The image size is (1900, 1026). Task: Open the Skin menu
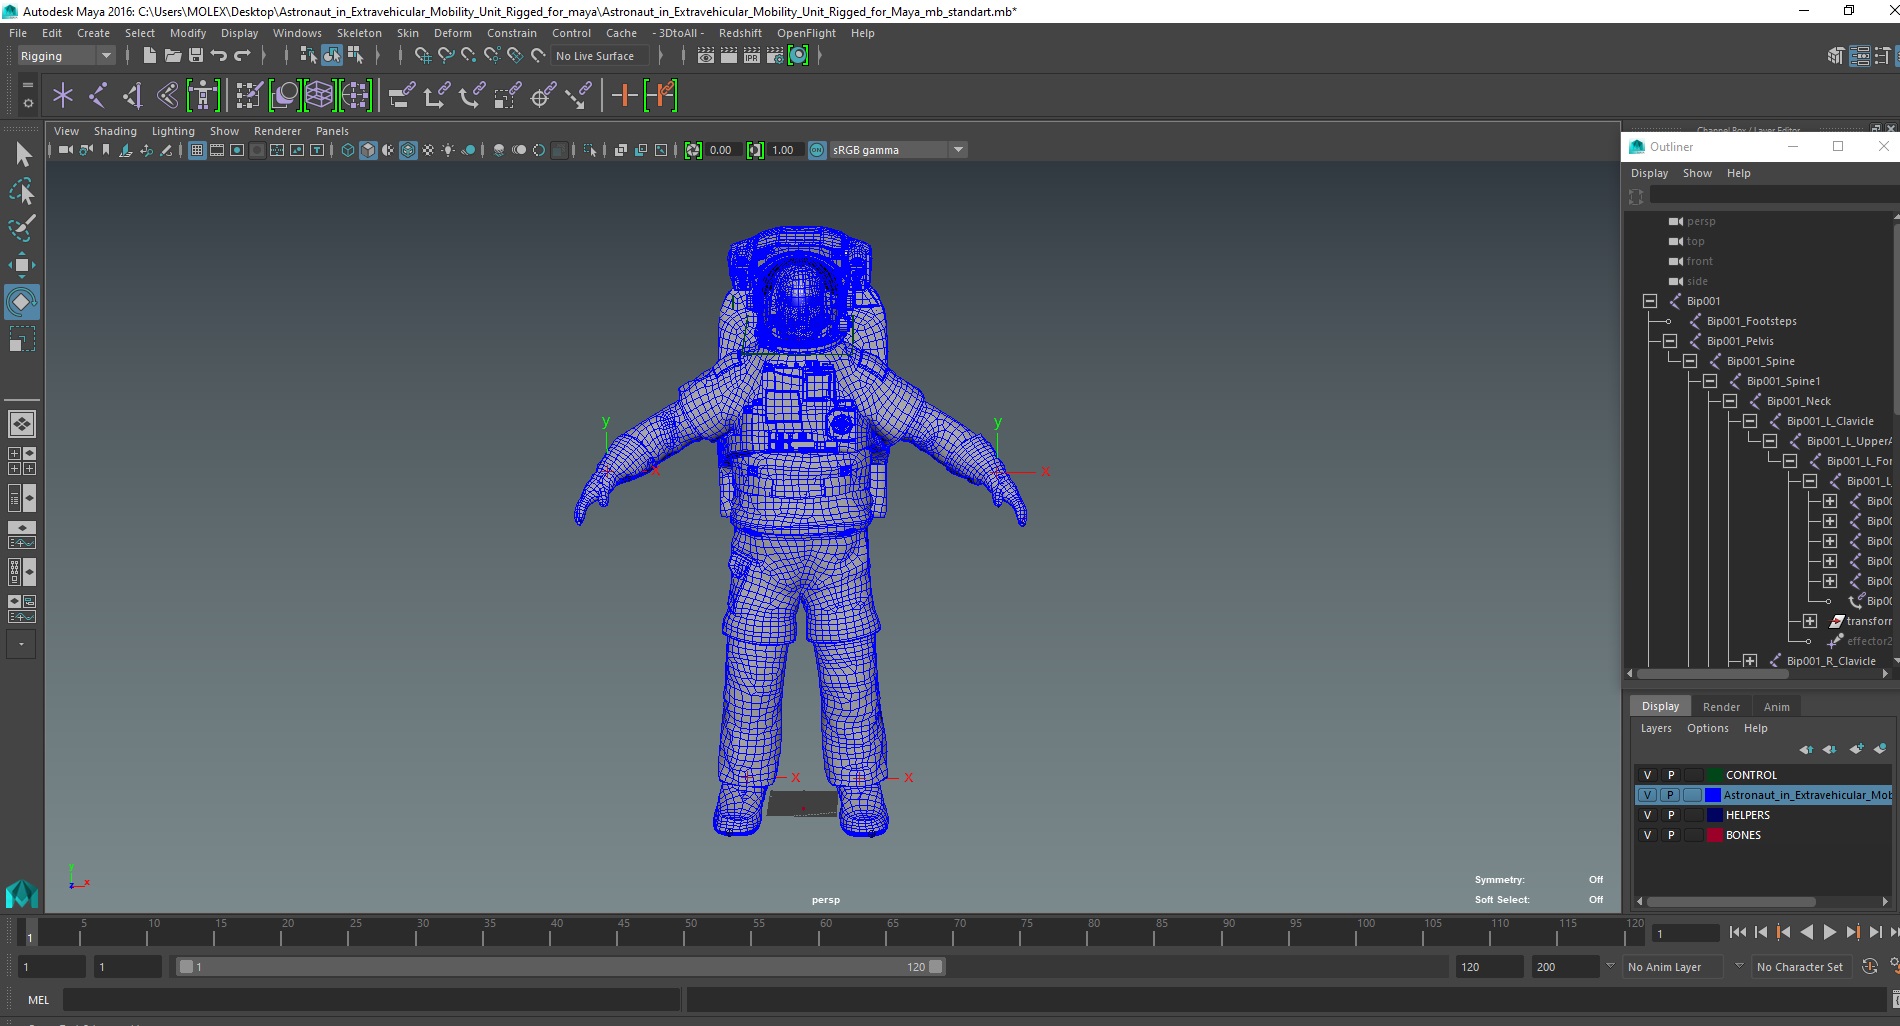pyautogui.click(x=408, y=33)
